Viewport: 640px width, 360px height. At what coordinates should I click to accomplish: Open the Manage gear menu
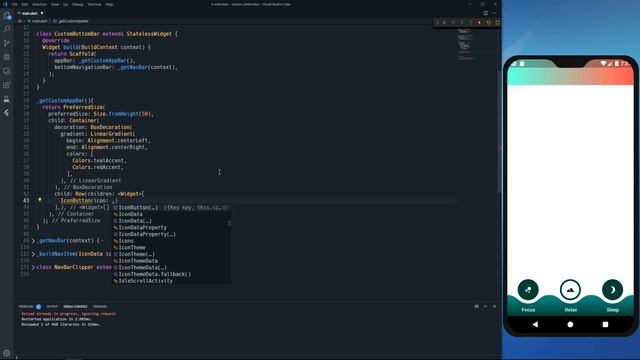(7, 353)
